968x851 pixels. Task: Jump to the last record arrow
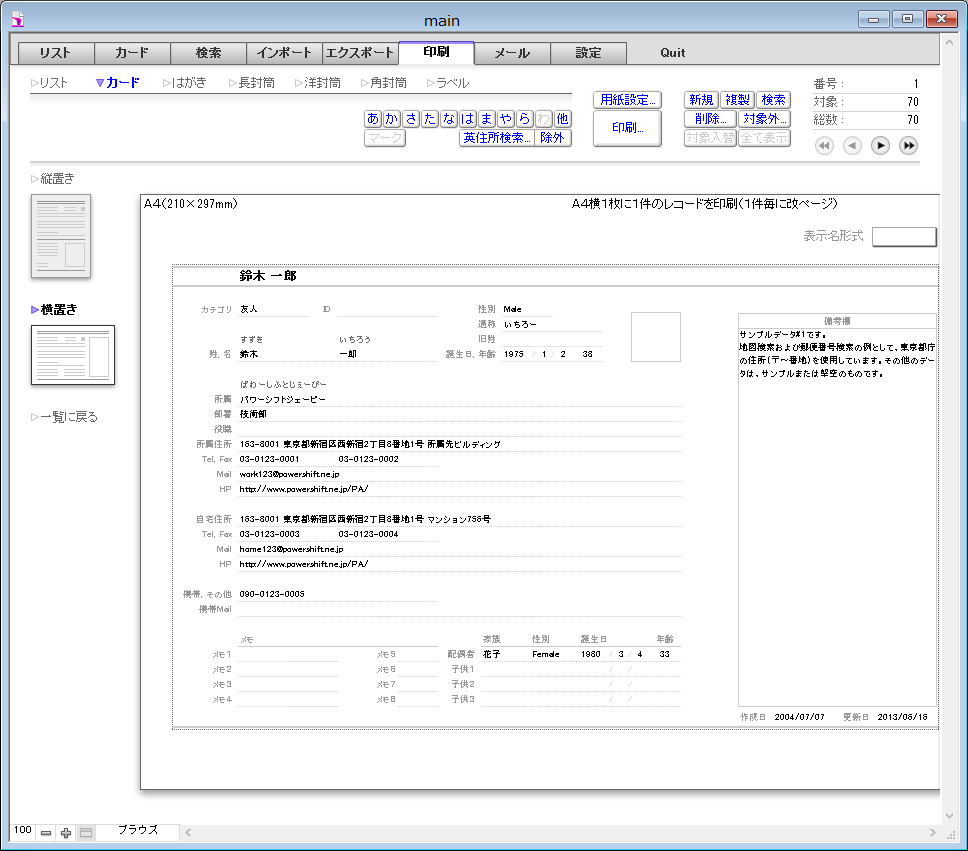point(908,146)
